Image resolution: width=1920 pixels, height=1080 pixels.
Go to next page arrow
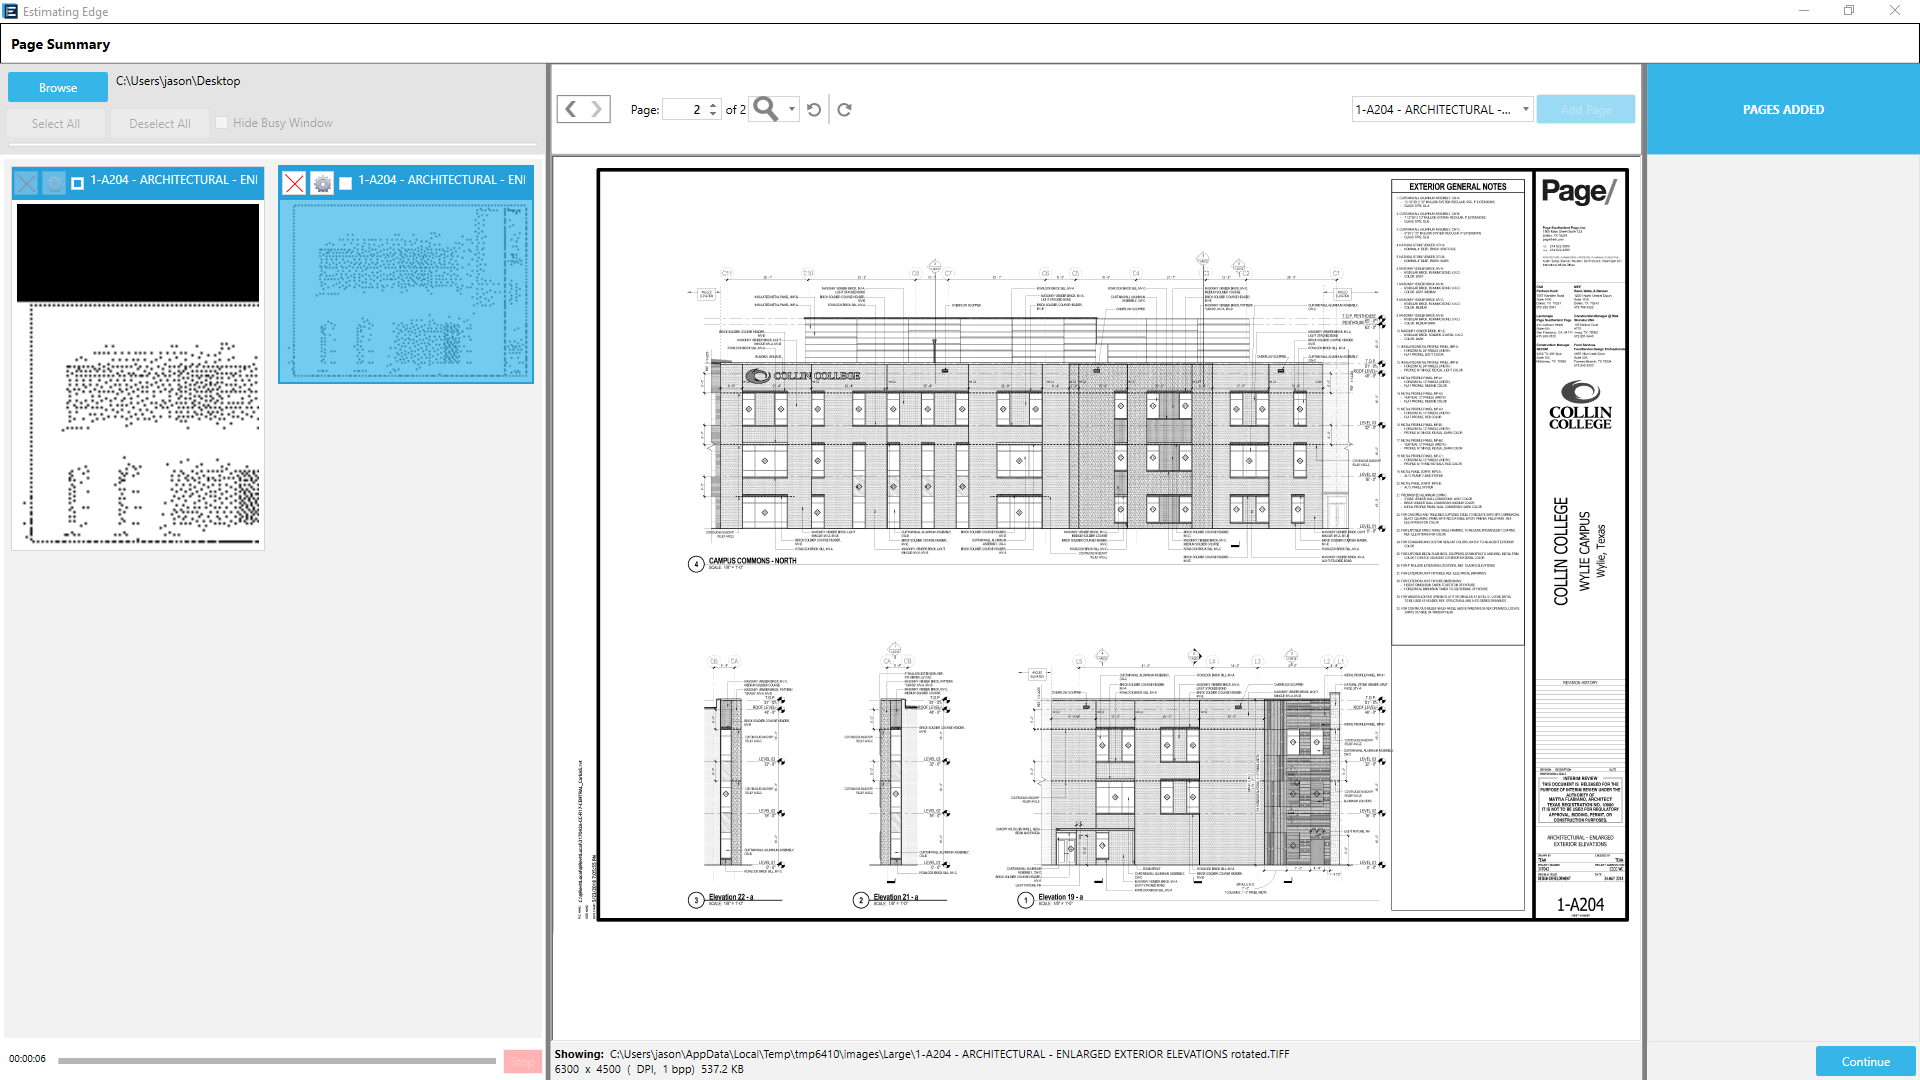[x=596, y=109]
